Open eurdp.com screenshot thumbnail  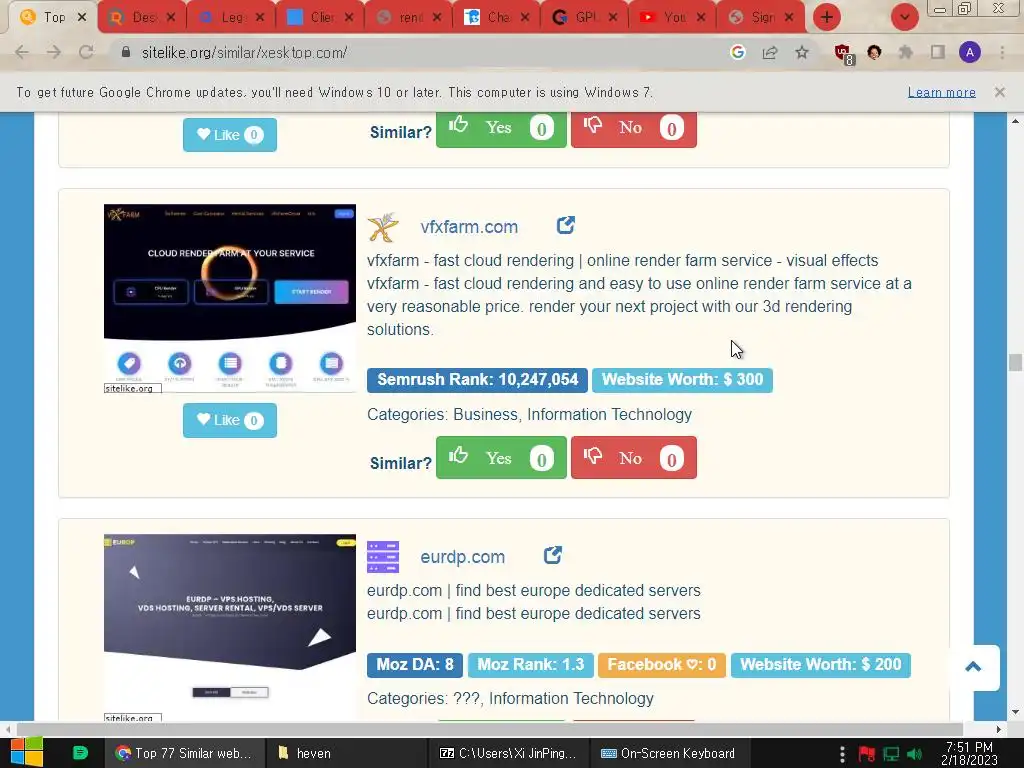[230, 628]
